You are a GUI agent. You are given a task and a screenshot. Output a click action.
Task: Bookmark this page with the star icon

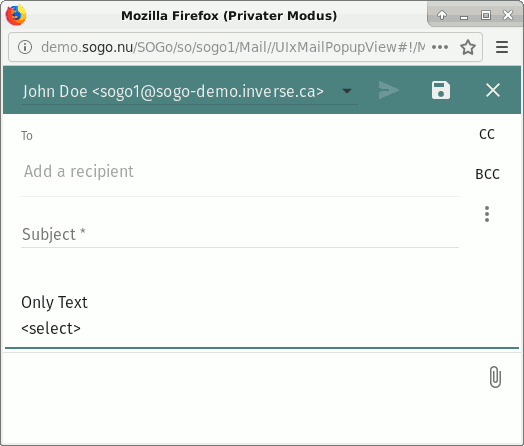click(x=468, y=47)
